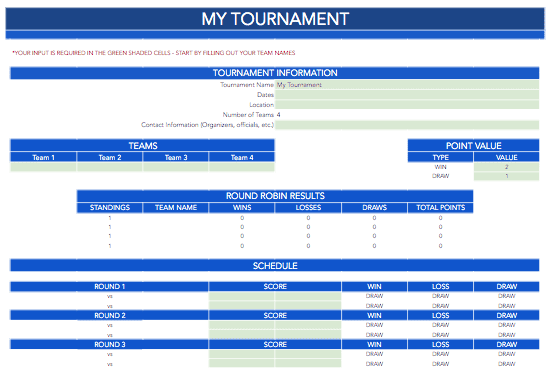Screen dimensions: 548x386
Task: Click the Number of Teams value 4
Action: (279, 115)
